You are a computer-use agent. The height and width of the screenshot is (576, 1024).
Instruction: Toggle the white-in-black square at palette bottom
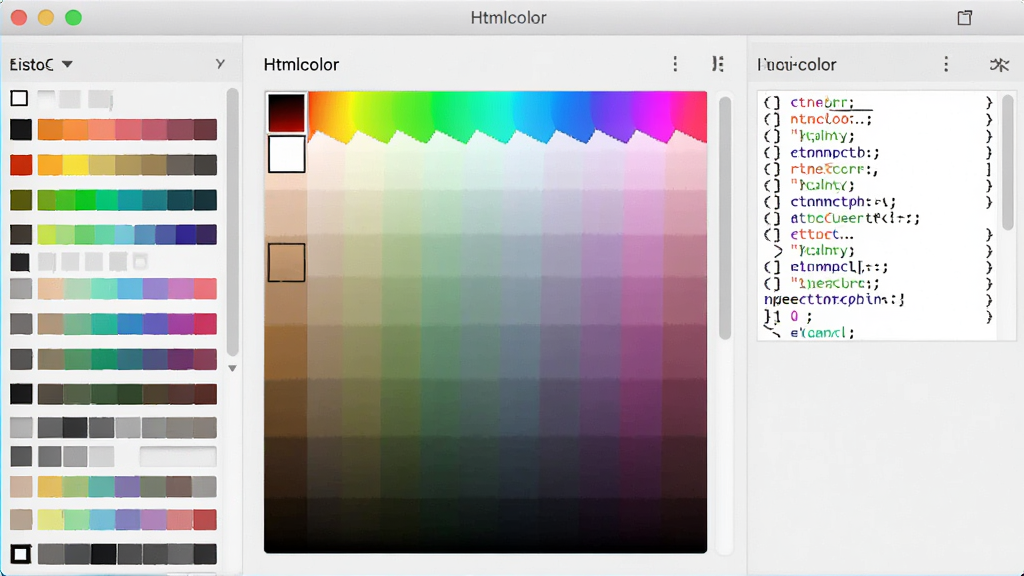click(20, 554)
